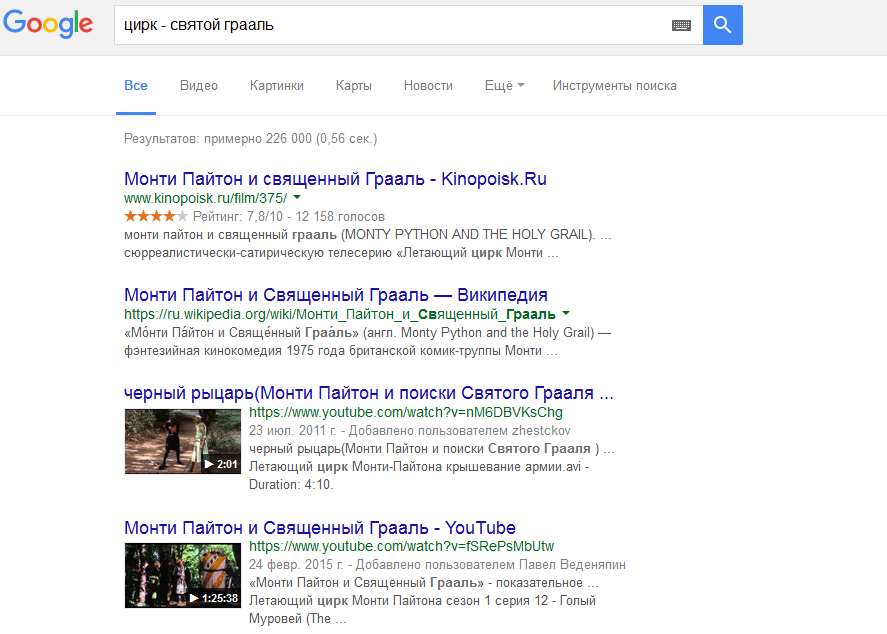Screen dimensions: 887x634
Task: Click the Google logo
Action: click(48, 25)
